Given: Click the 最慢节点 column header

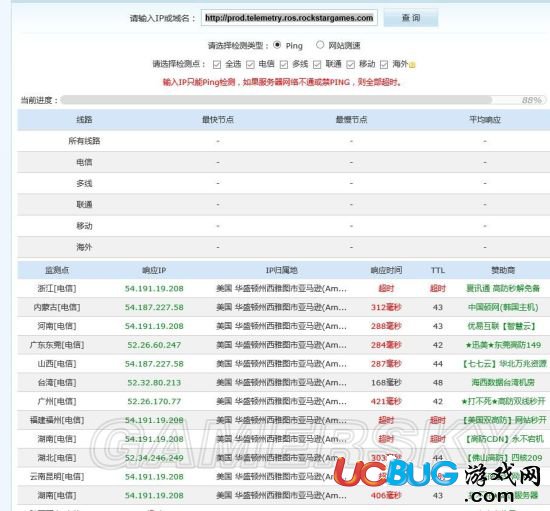Looking at the screenshot, I should pyautogui.click(x=351, y=120).
